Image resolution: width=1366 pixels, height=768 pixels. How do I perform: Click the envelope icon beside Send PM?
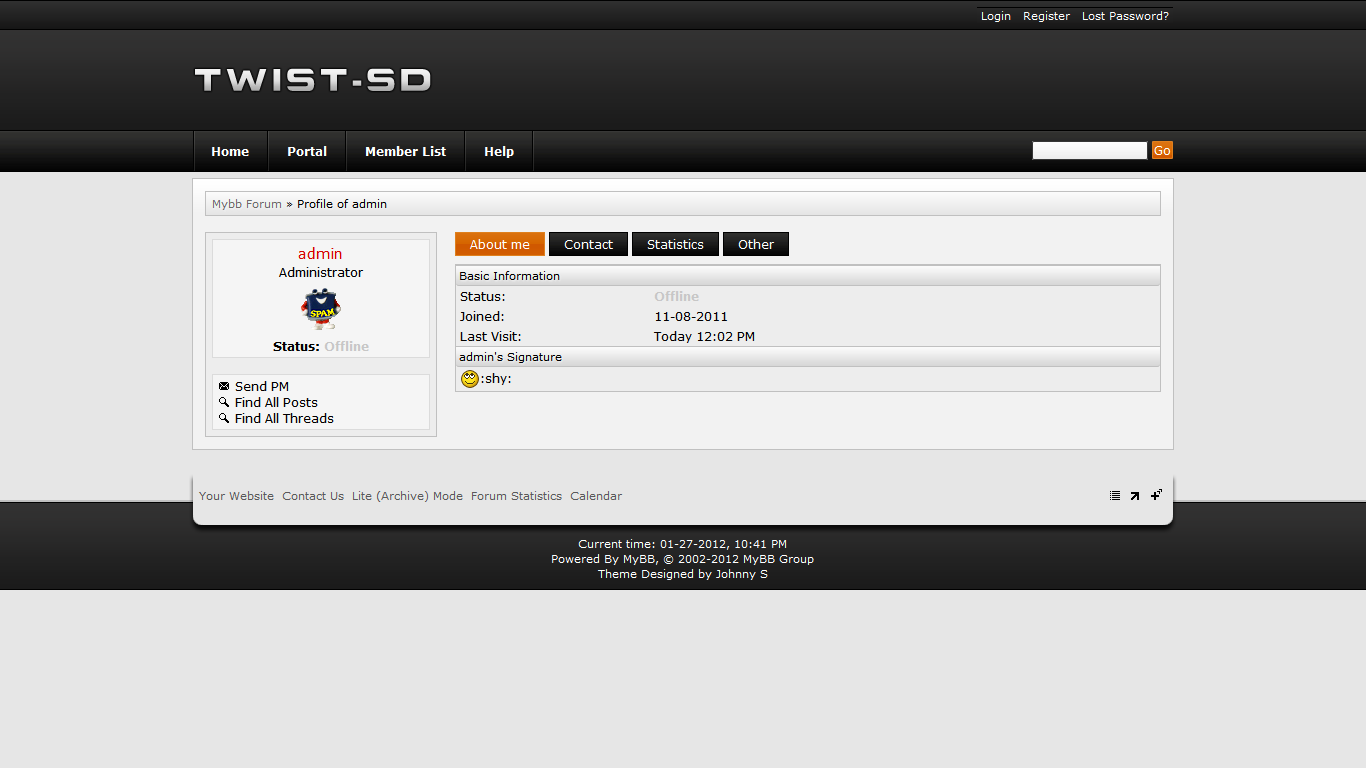click(x=224, y=386)
